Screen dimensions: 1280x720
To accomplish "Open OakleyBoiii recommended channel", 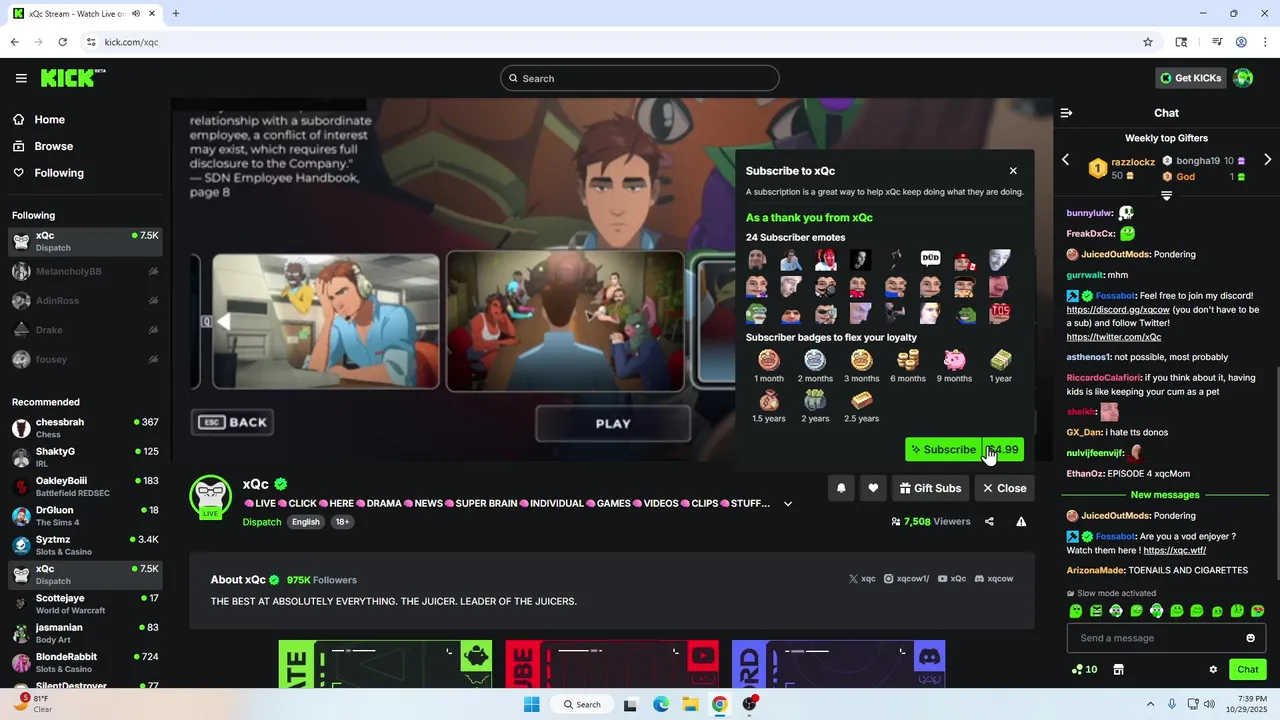I will click(x=85, y=486).
